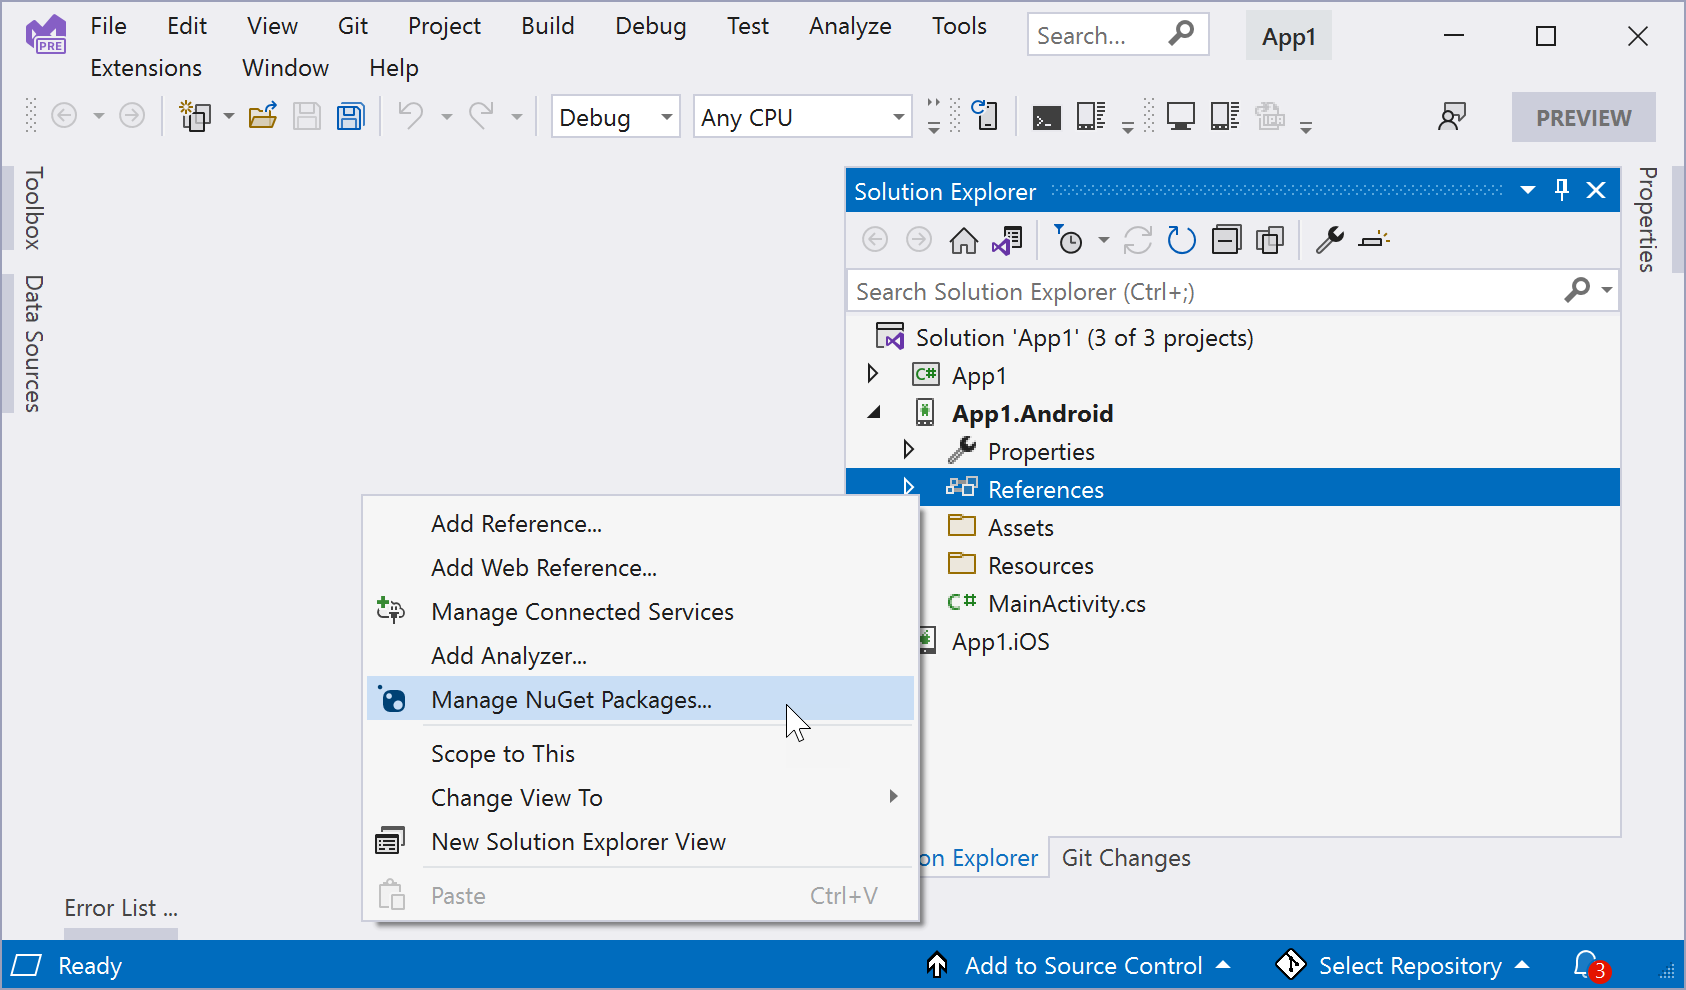Screen dimensions: 1686x990
Task: Click the Undo arrow in the toolbar
Action: pyautogui.click(x=410, y=117)
